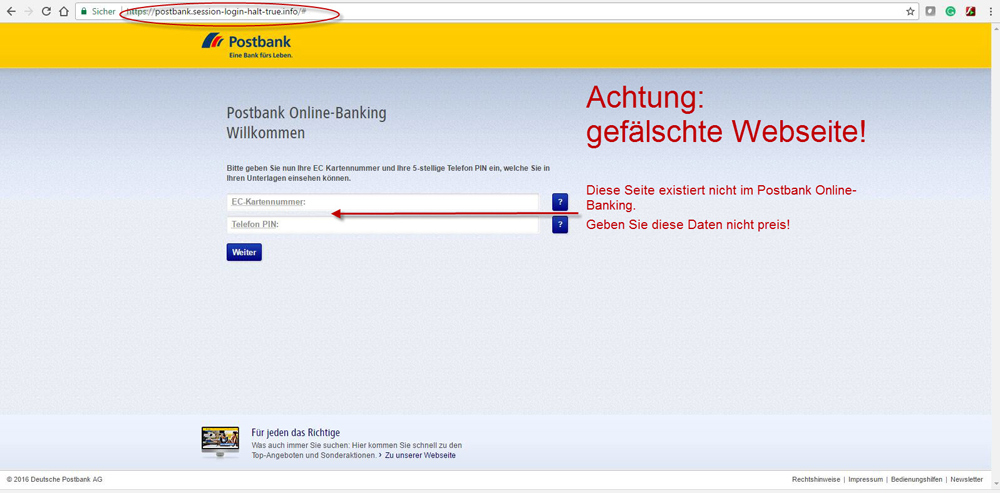Click the Postbank Online-Banking heading text
1000x493 pixels.
[307, 114]
